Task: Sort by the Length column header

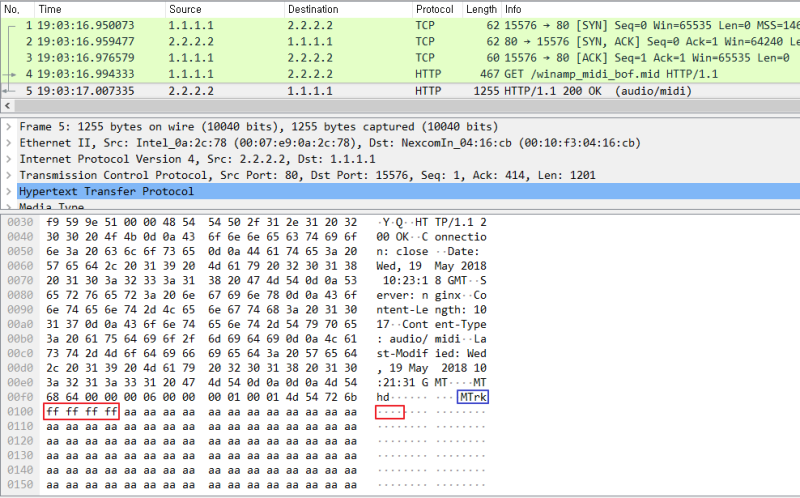Action: tap(481, 9)
